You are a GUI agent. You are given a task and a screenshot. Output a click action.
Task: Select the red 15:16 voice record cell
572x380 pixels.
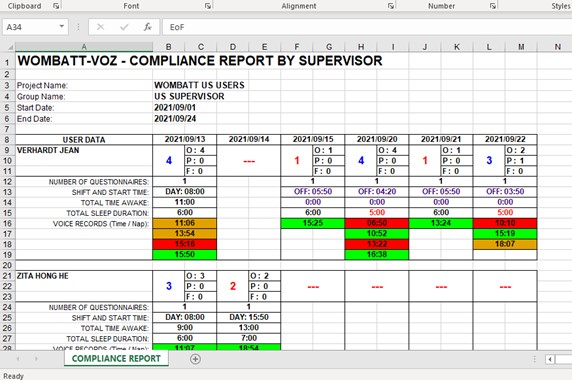pos(185,244)
